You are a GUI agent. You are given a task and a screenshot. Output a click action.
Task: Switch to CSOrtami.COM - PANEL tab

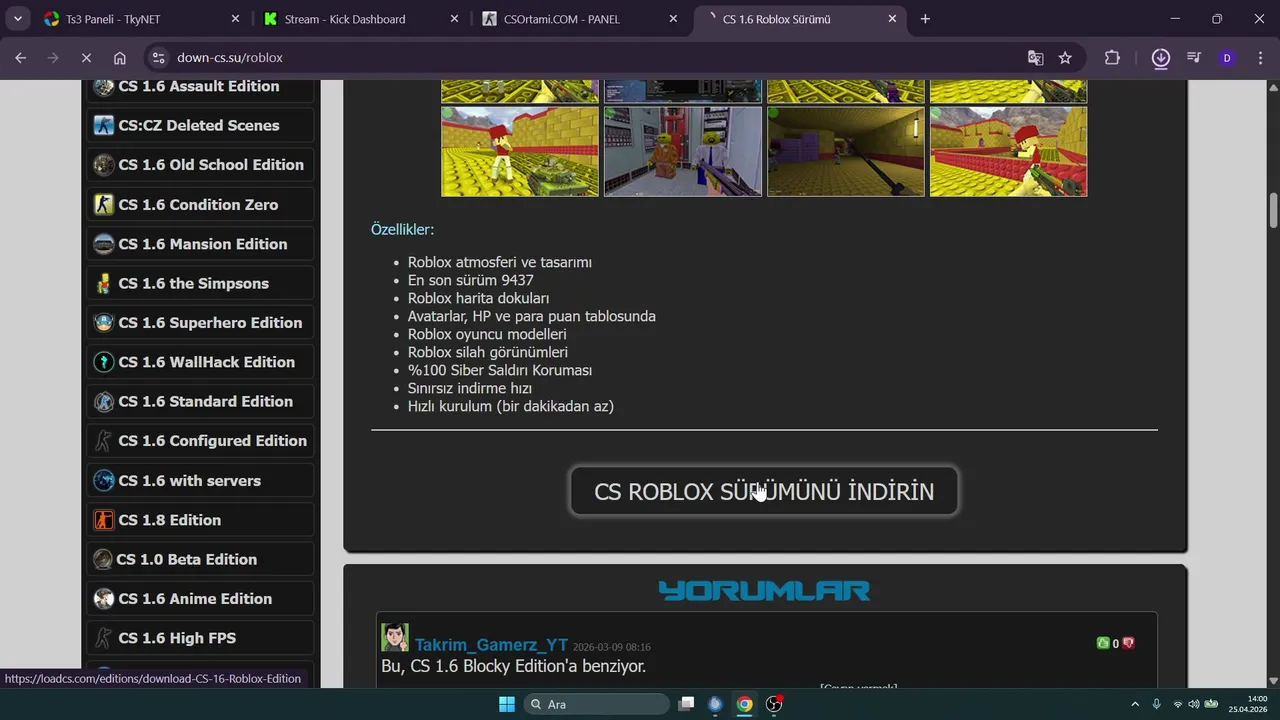pos(579,19)
